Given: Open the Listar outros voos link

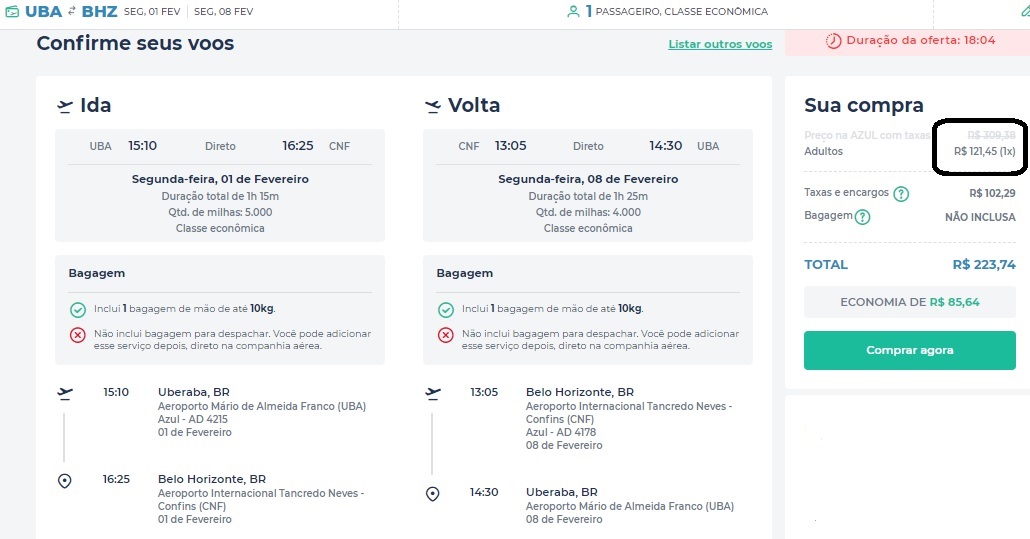Looking at the screenshot, I should [x=720, y=44].
